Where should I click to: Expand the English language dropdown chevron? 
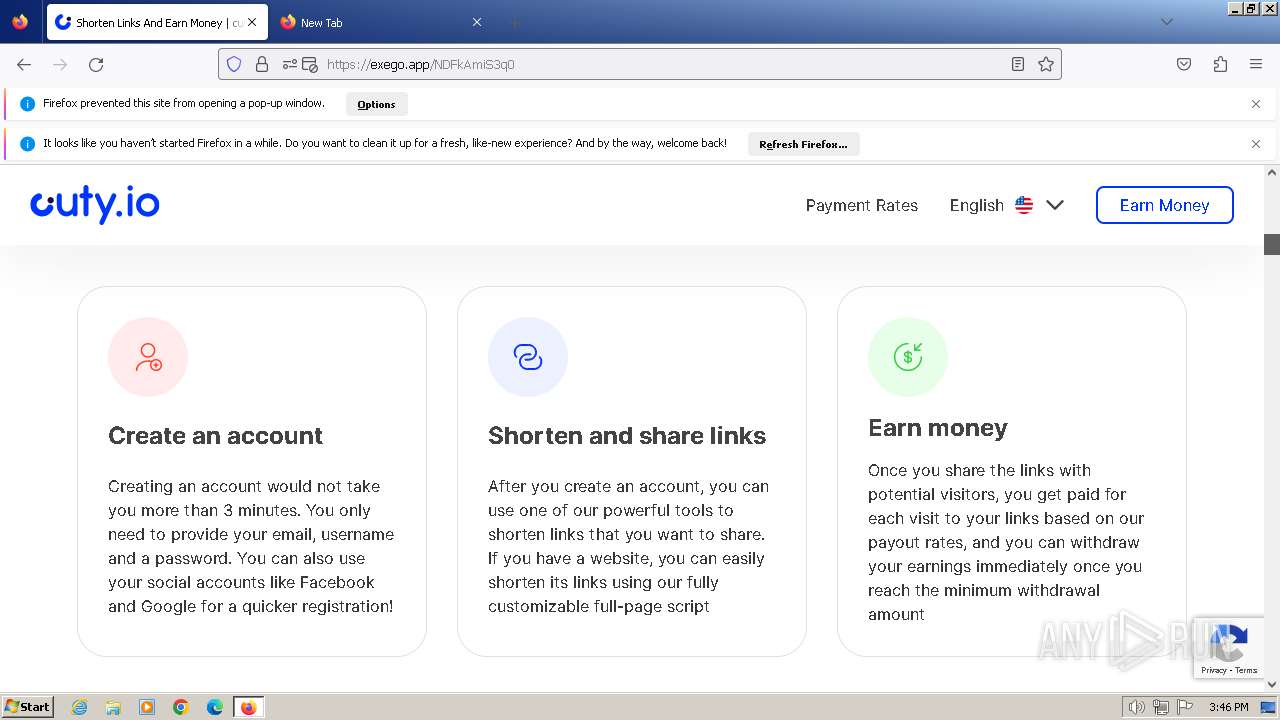click(1055, 205)
